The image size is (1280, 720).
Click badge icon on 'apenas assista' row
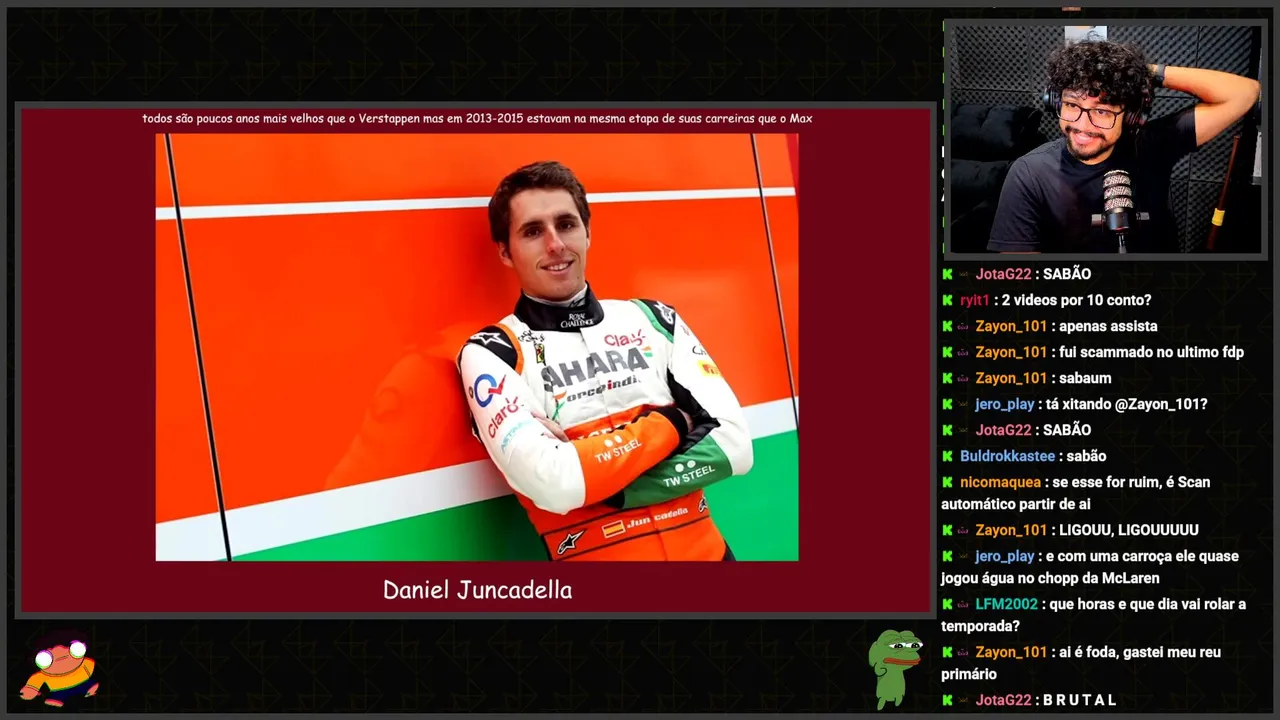click(x=964, y=326)
